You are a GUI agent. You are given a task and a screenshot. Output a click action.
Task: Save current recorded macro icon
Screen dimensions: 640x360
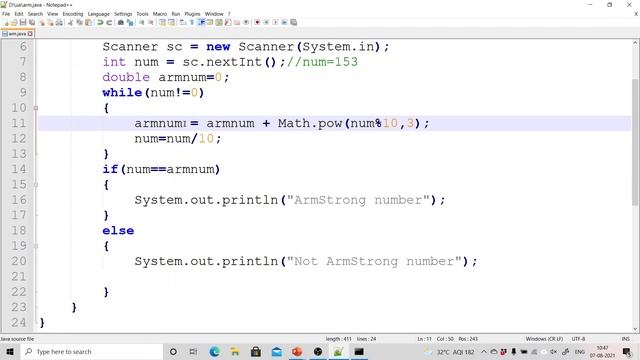point(293,22)
